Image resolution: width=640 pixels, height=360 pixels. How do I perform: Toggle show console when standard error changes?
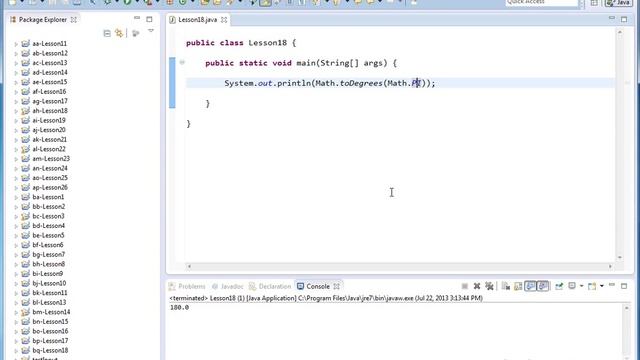[x=542, y=287]
